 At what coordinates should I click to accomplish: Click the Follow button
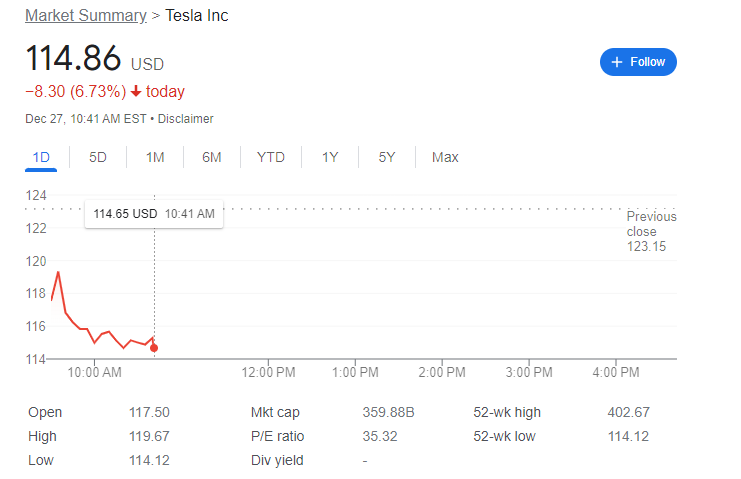(x=638, y=62)
